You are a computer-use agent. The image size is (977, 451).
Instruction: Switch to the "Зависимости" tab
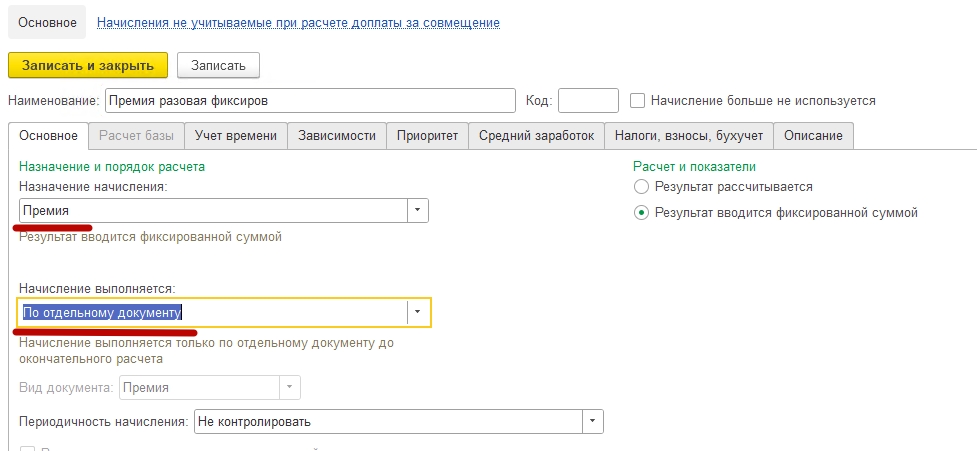(x=337, y=136)
